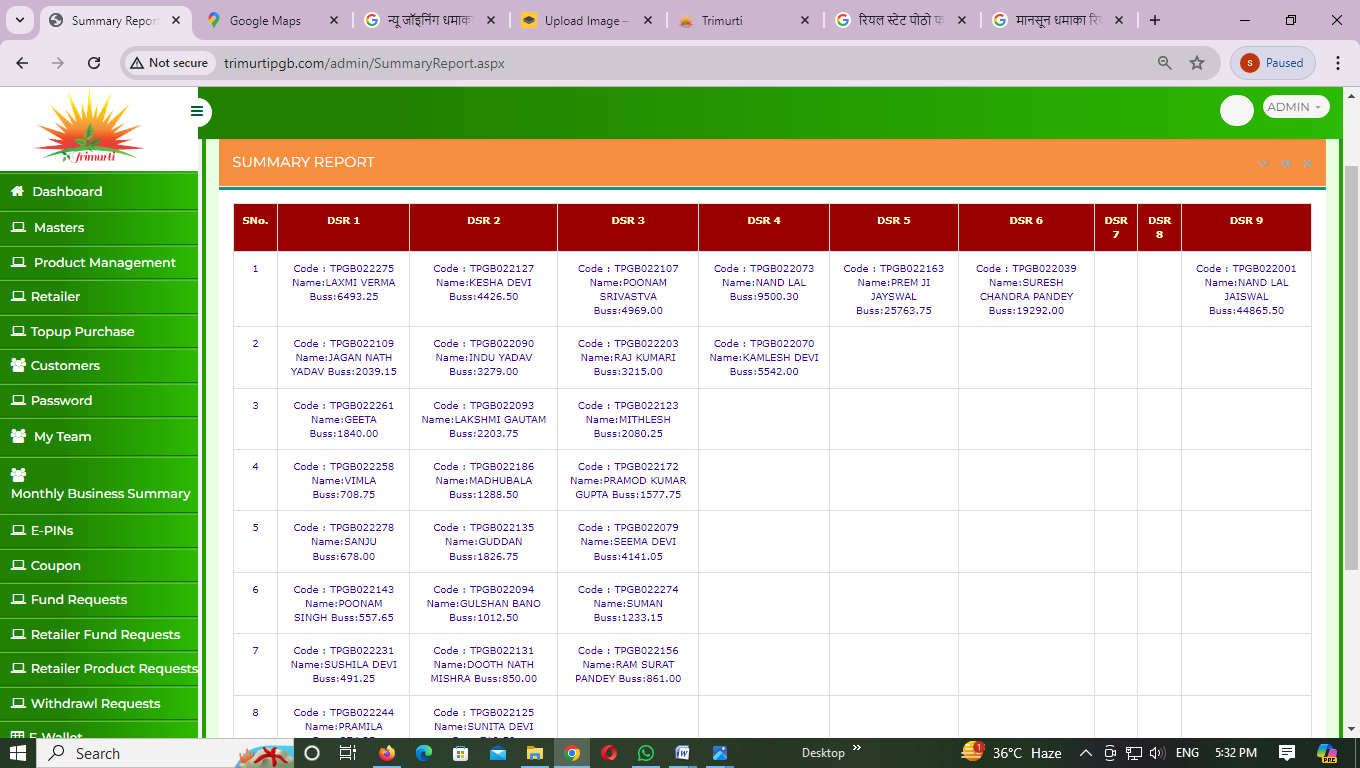The image size is (1360, 768).
Task: Open Product Management from sidebar
Action: tap(104, 263)
